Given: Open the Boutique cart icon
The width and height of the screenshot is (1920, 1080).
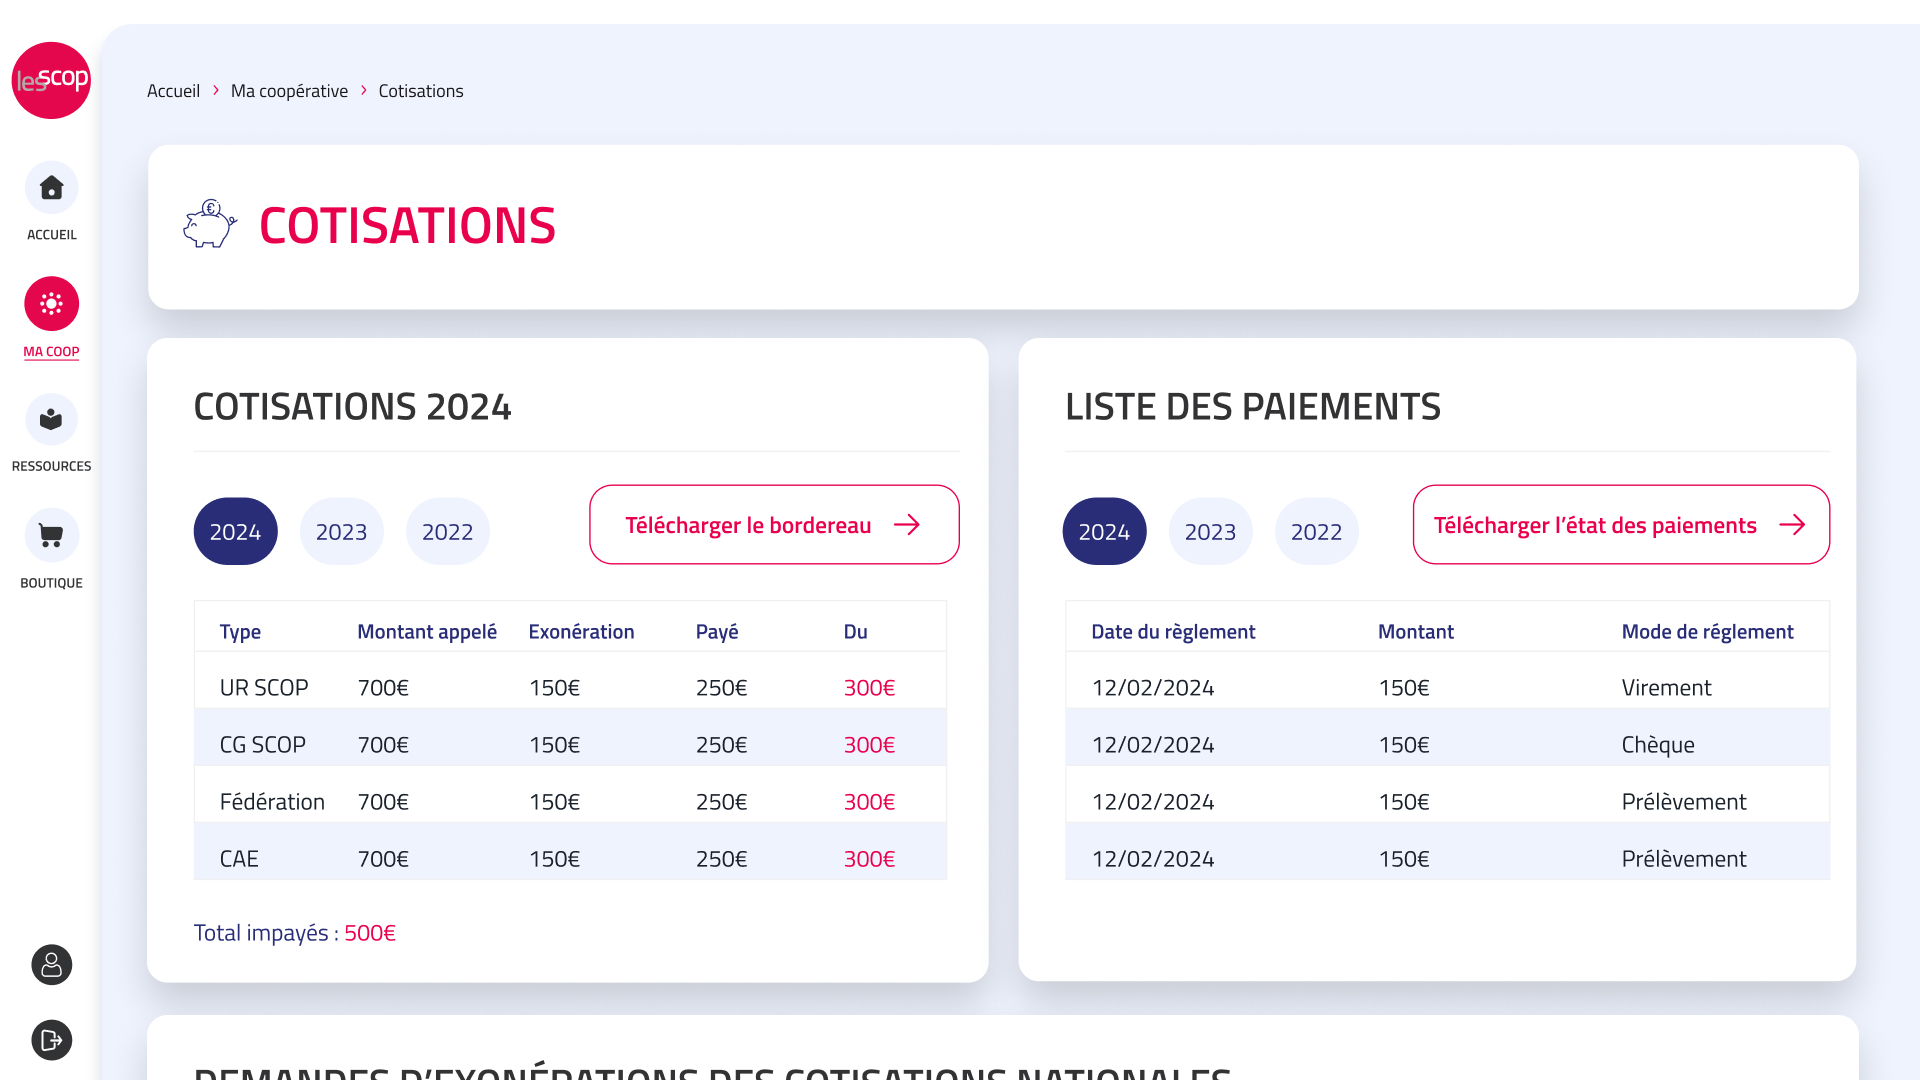Looking at the screenshot, I should click(x=51, y=536).
